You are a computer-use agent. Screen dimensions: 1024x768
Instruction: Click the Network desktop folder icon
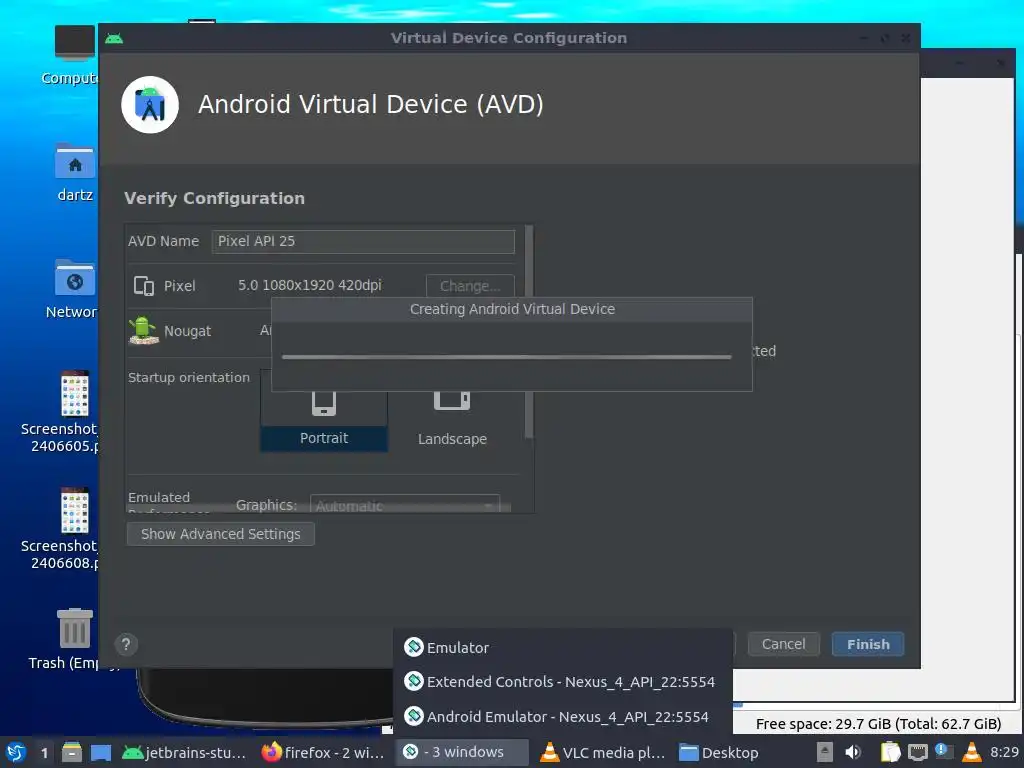75,278
